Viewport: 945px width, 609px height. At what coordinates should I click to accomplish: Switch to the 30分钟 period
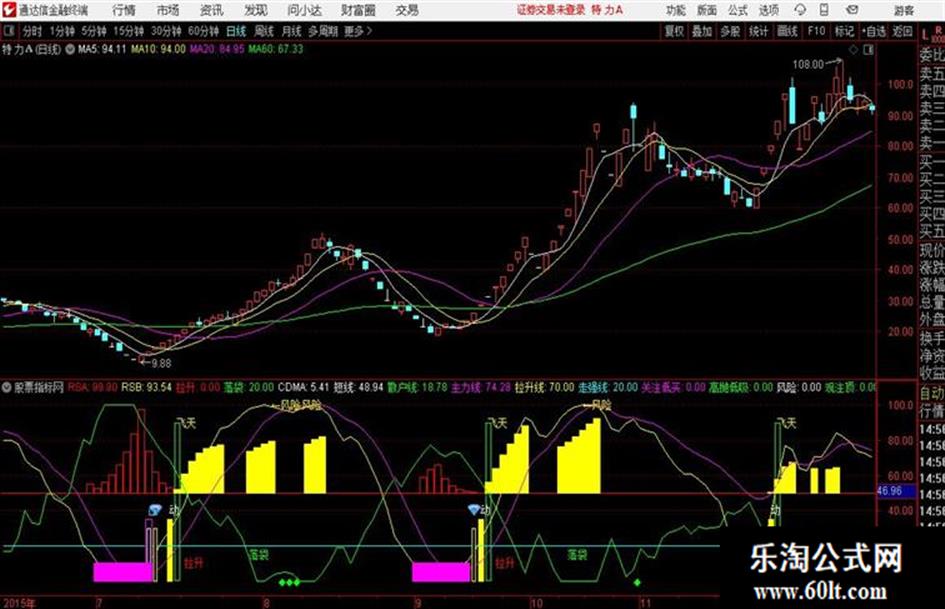166,31
